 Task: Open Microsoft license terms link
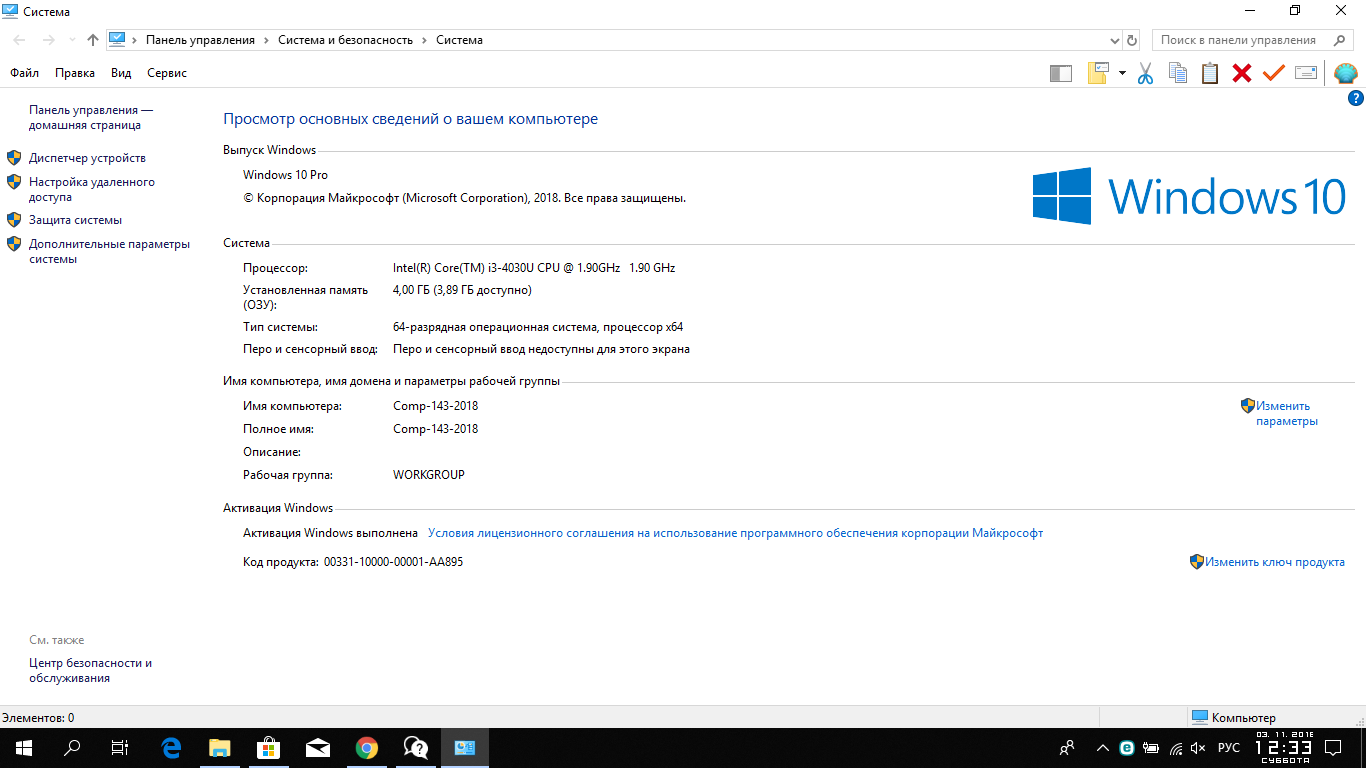(x=735, y=533)
